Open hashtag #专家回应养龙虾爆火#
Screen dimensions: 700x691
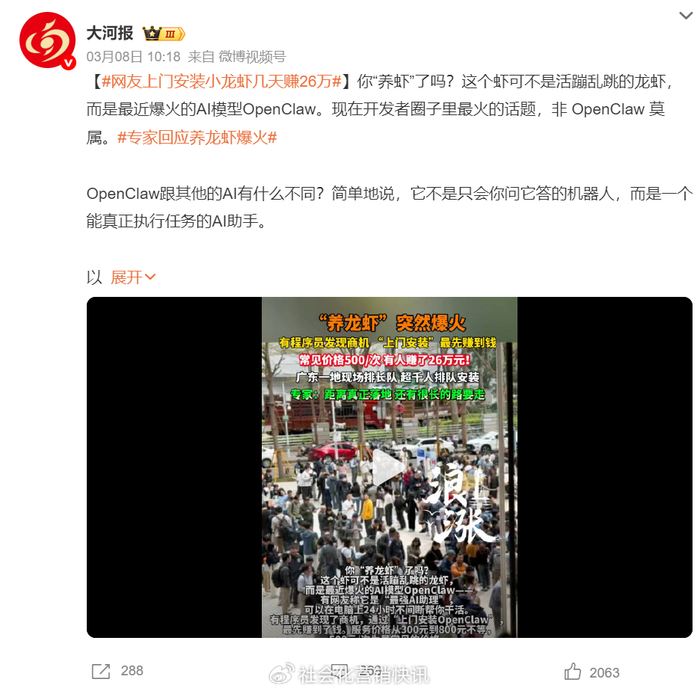(x=197, y=137)
